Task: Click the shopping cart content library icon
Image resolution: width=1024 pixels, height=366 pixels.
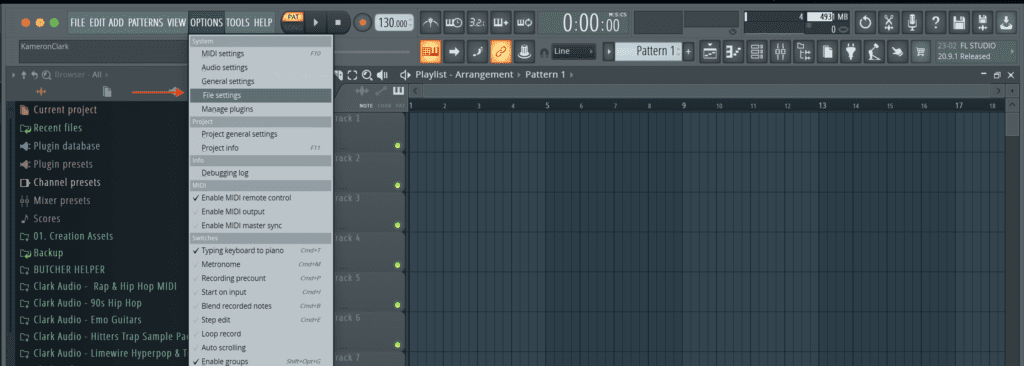Action: 921,51
